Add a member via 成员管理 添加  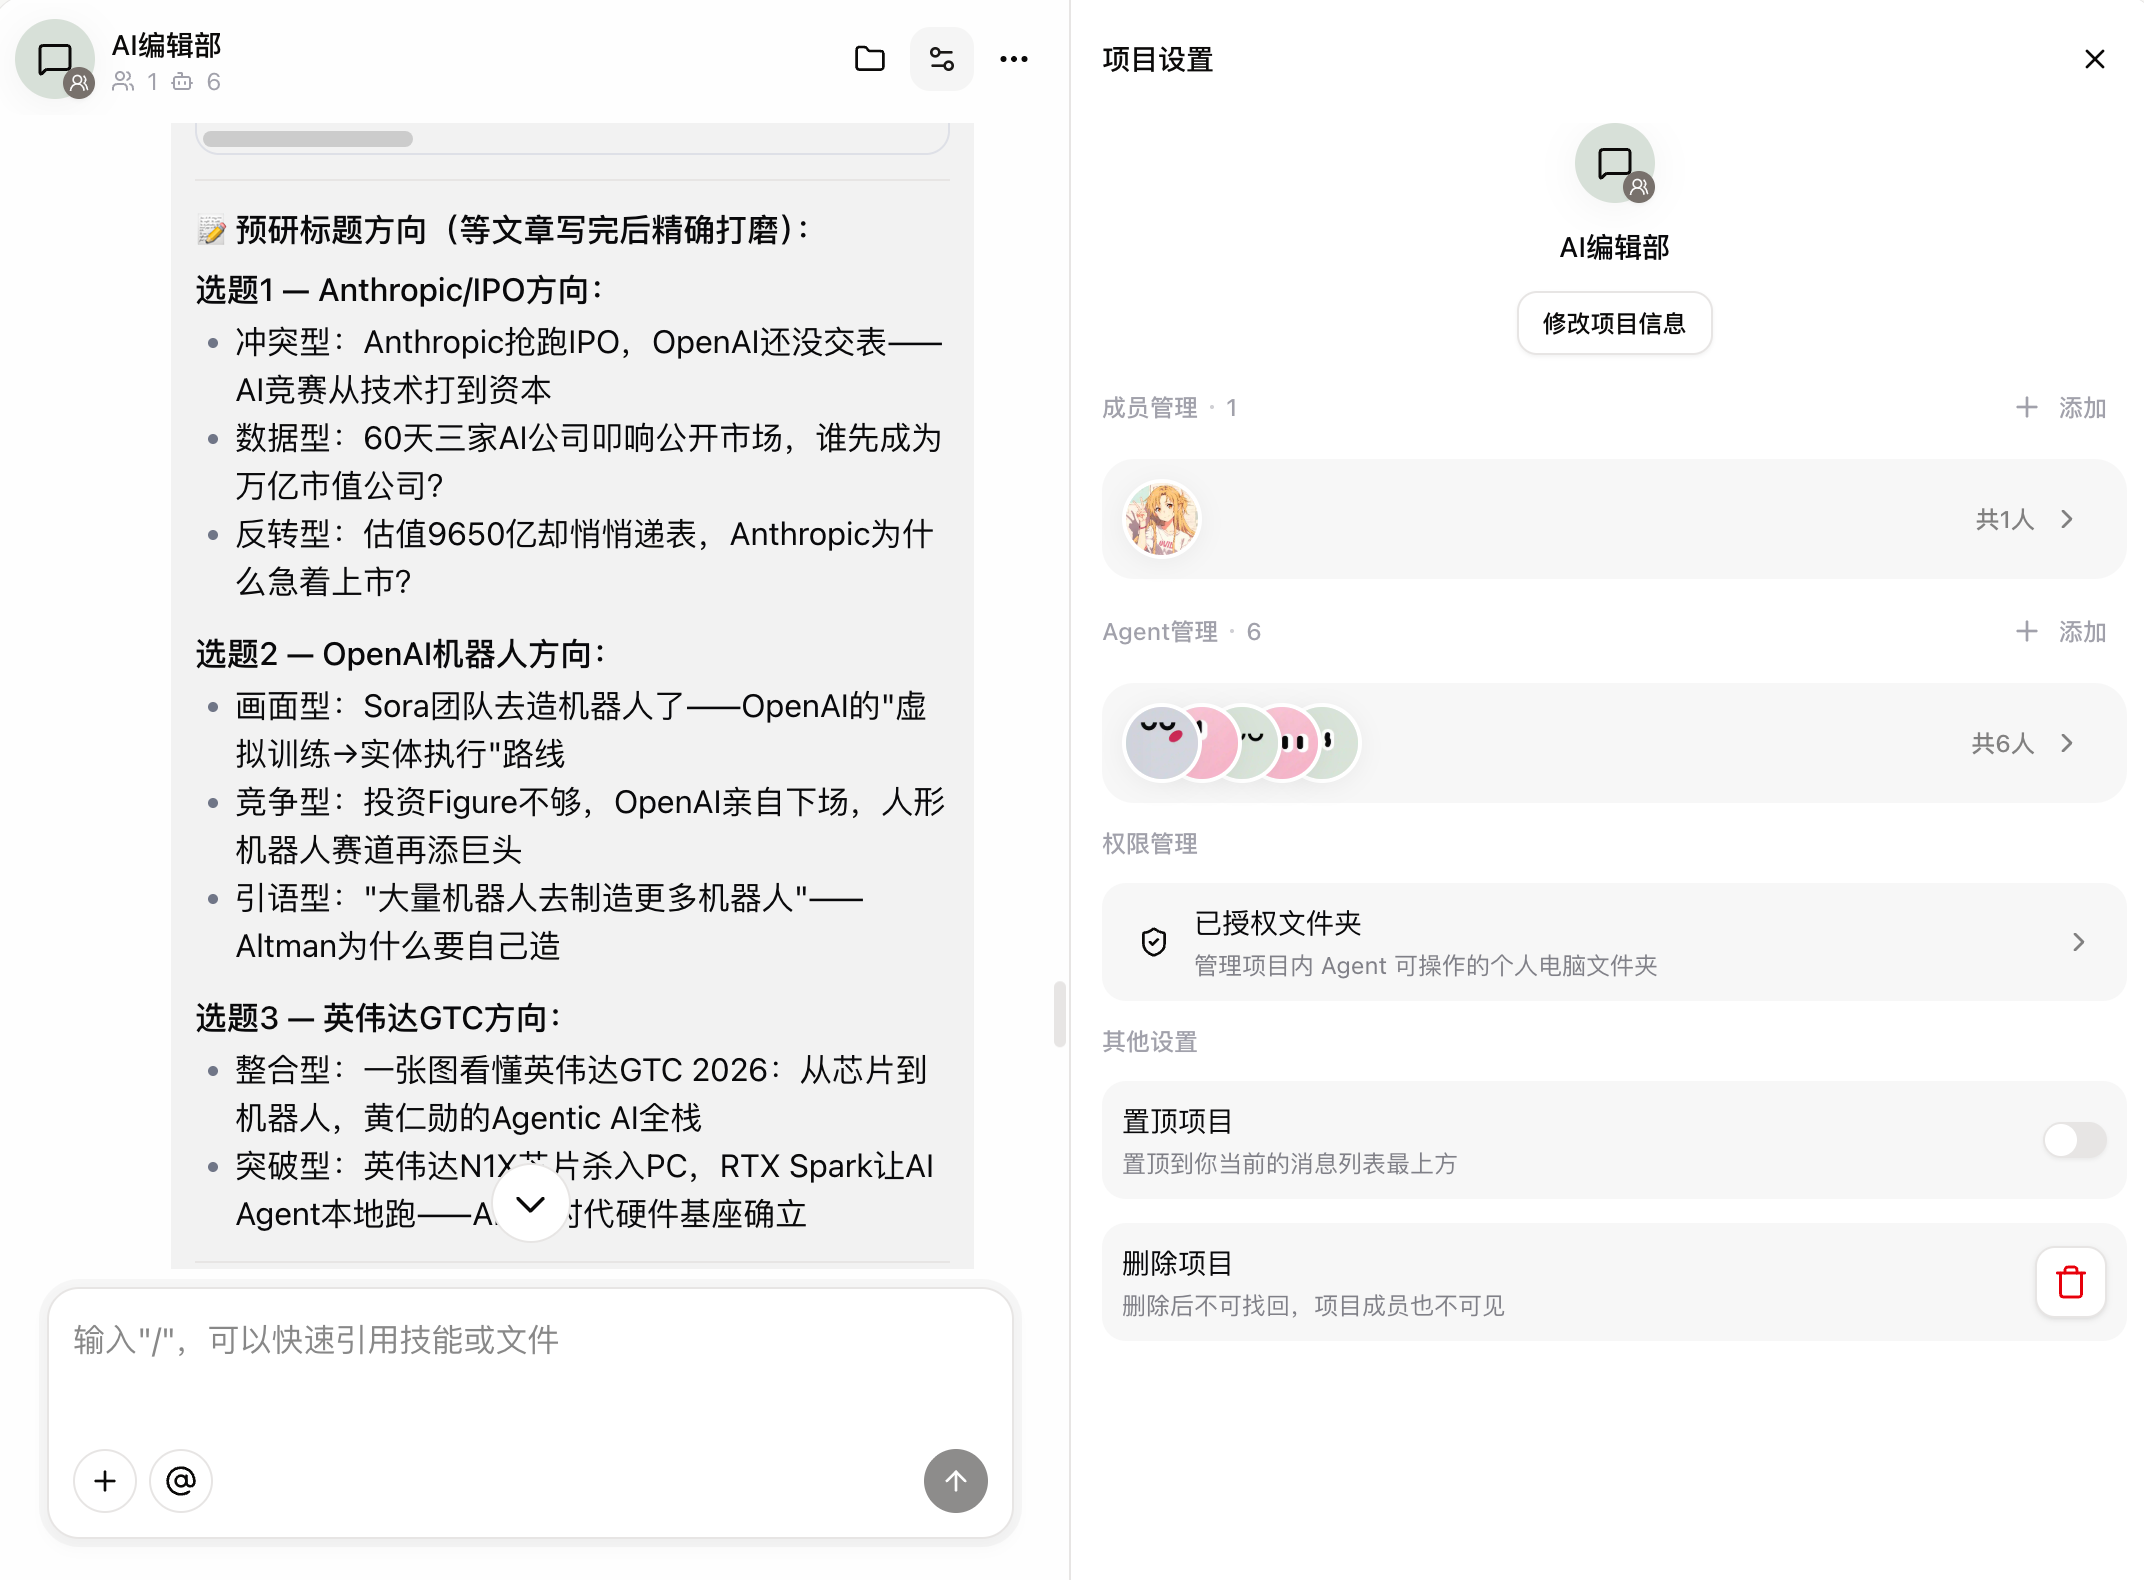2060,408
